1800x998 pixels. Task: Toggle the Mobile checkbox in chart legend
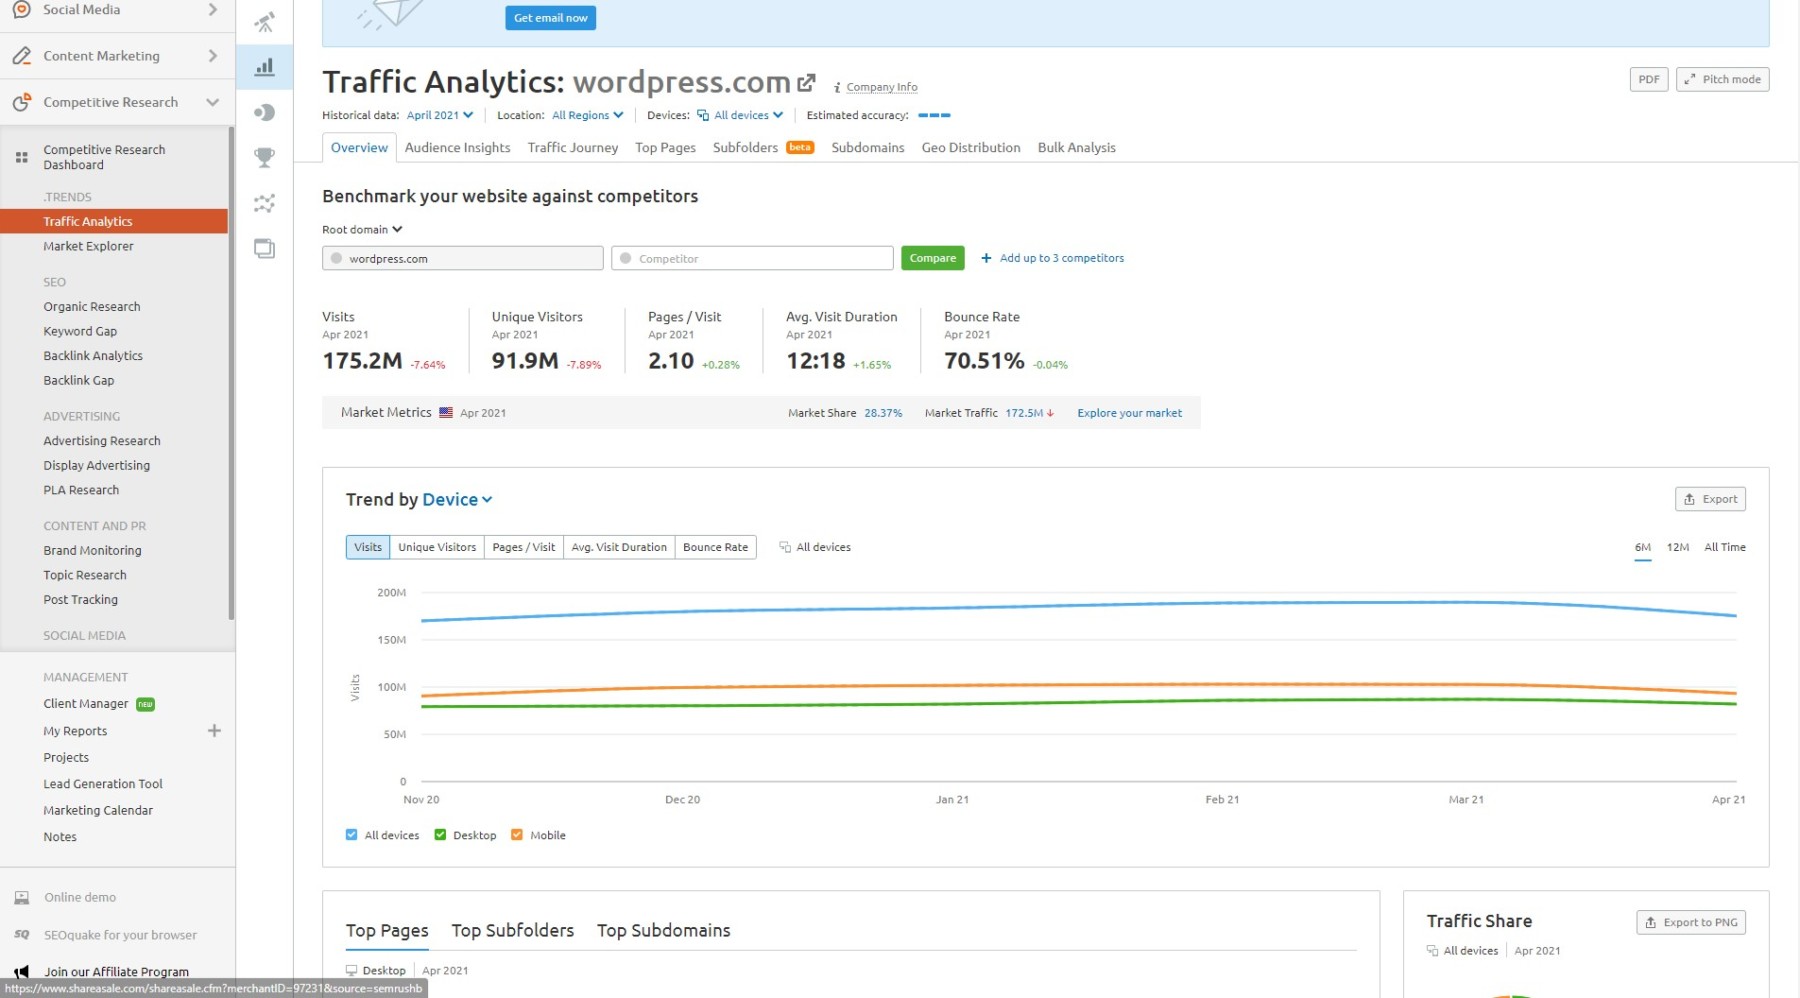[517, 835]
